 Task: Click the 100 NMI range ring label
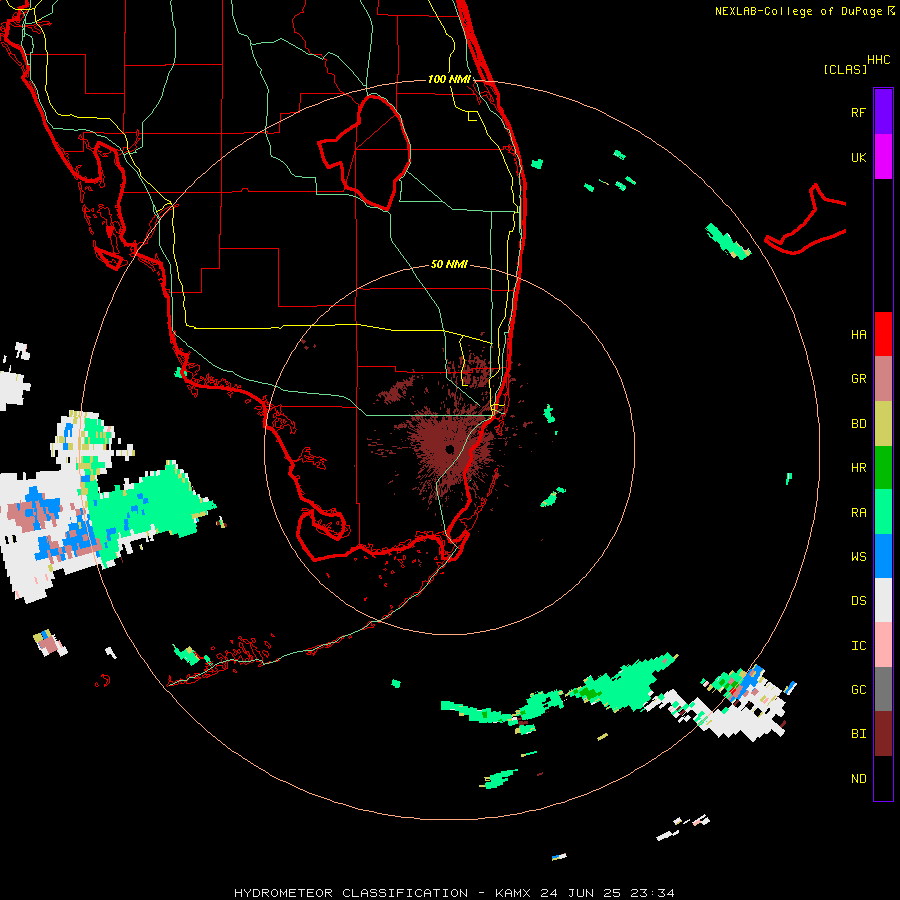coord(449,79)
